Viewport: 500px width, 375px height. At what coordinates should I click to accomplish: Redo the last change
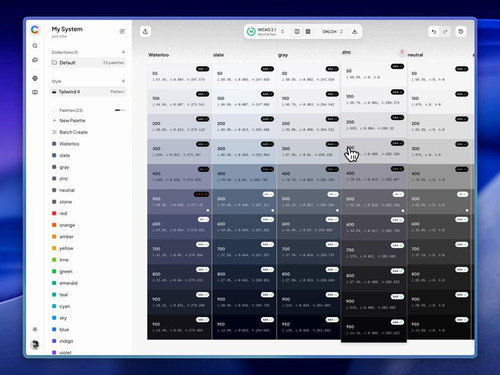(445, 32)
